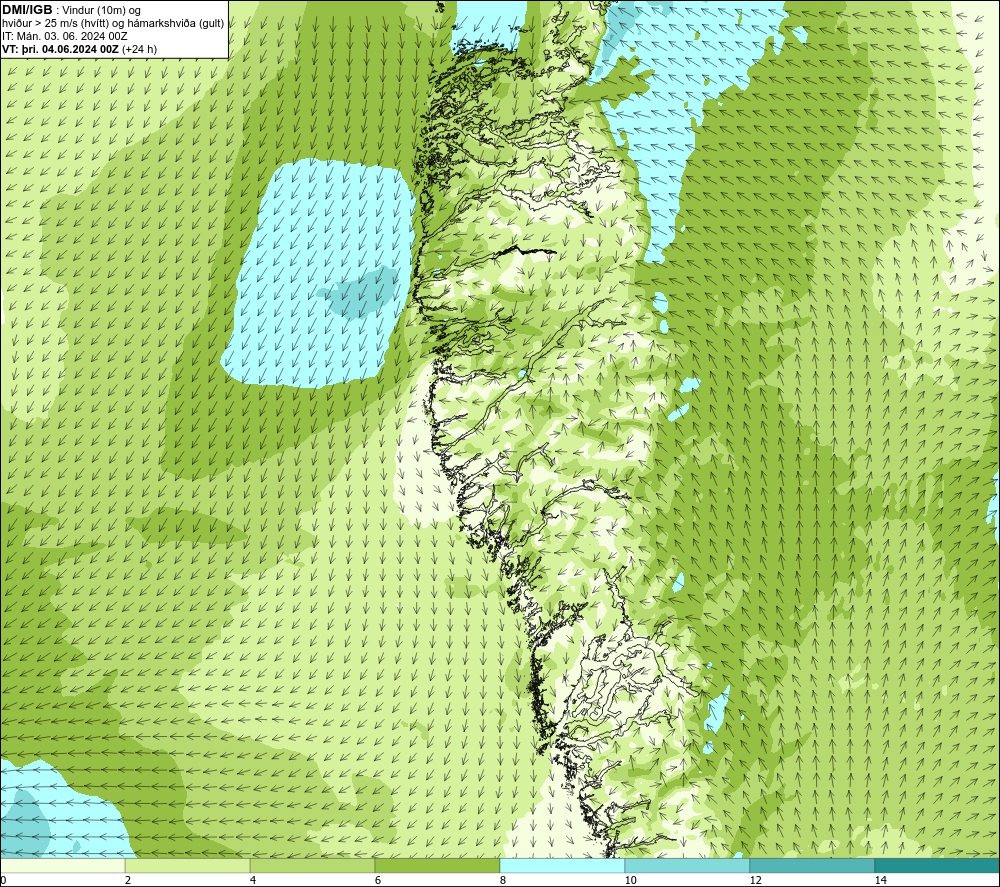Click the legend scale label '12'
The width and height of the screenshot is (1000, 887).
point(755,881)
